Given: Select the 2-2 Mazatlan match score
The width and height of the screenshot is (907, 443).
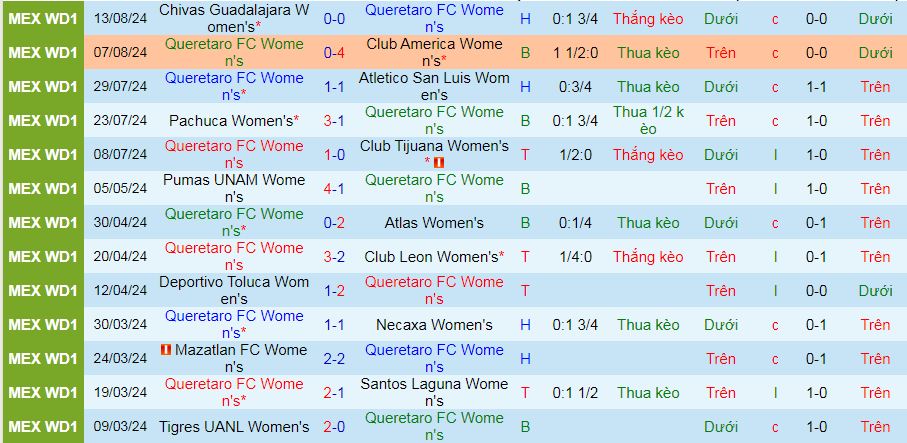Looking at the screenshot, I should pyautogui.click(x=334, y=359).
